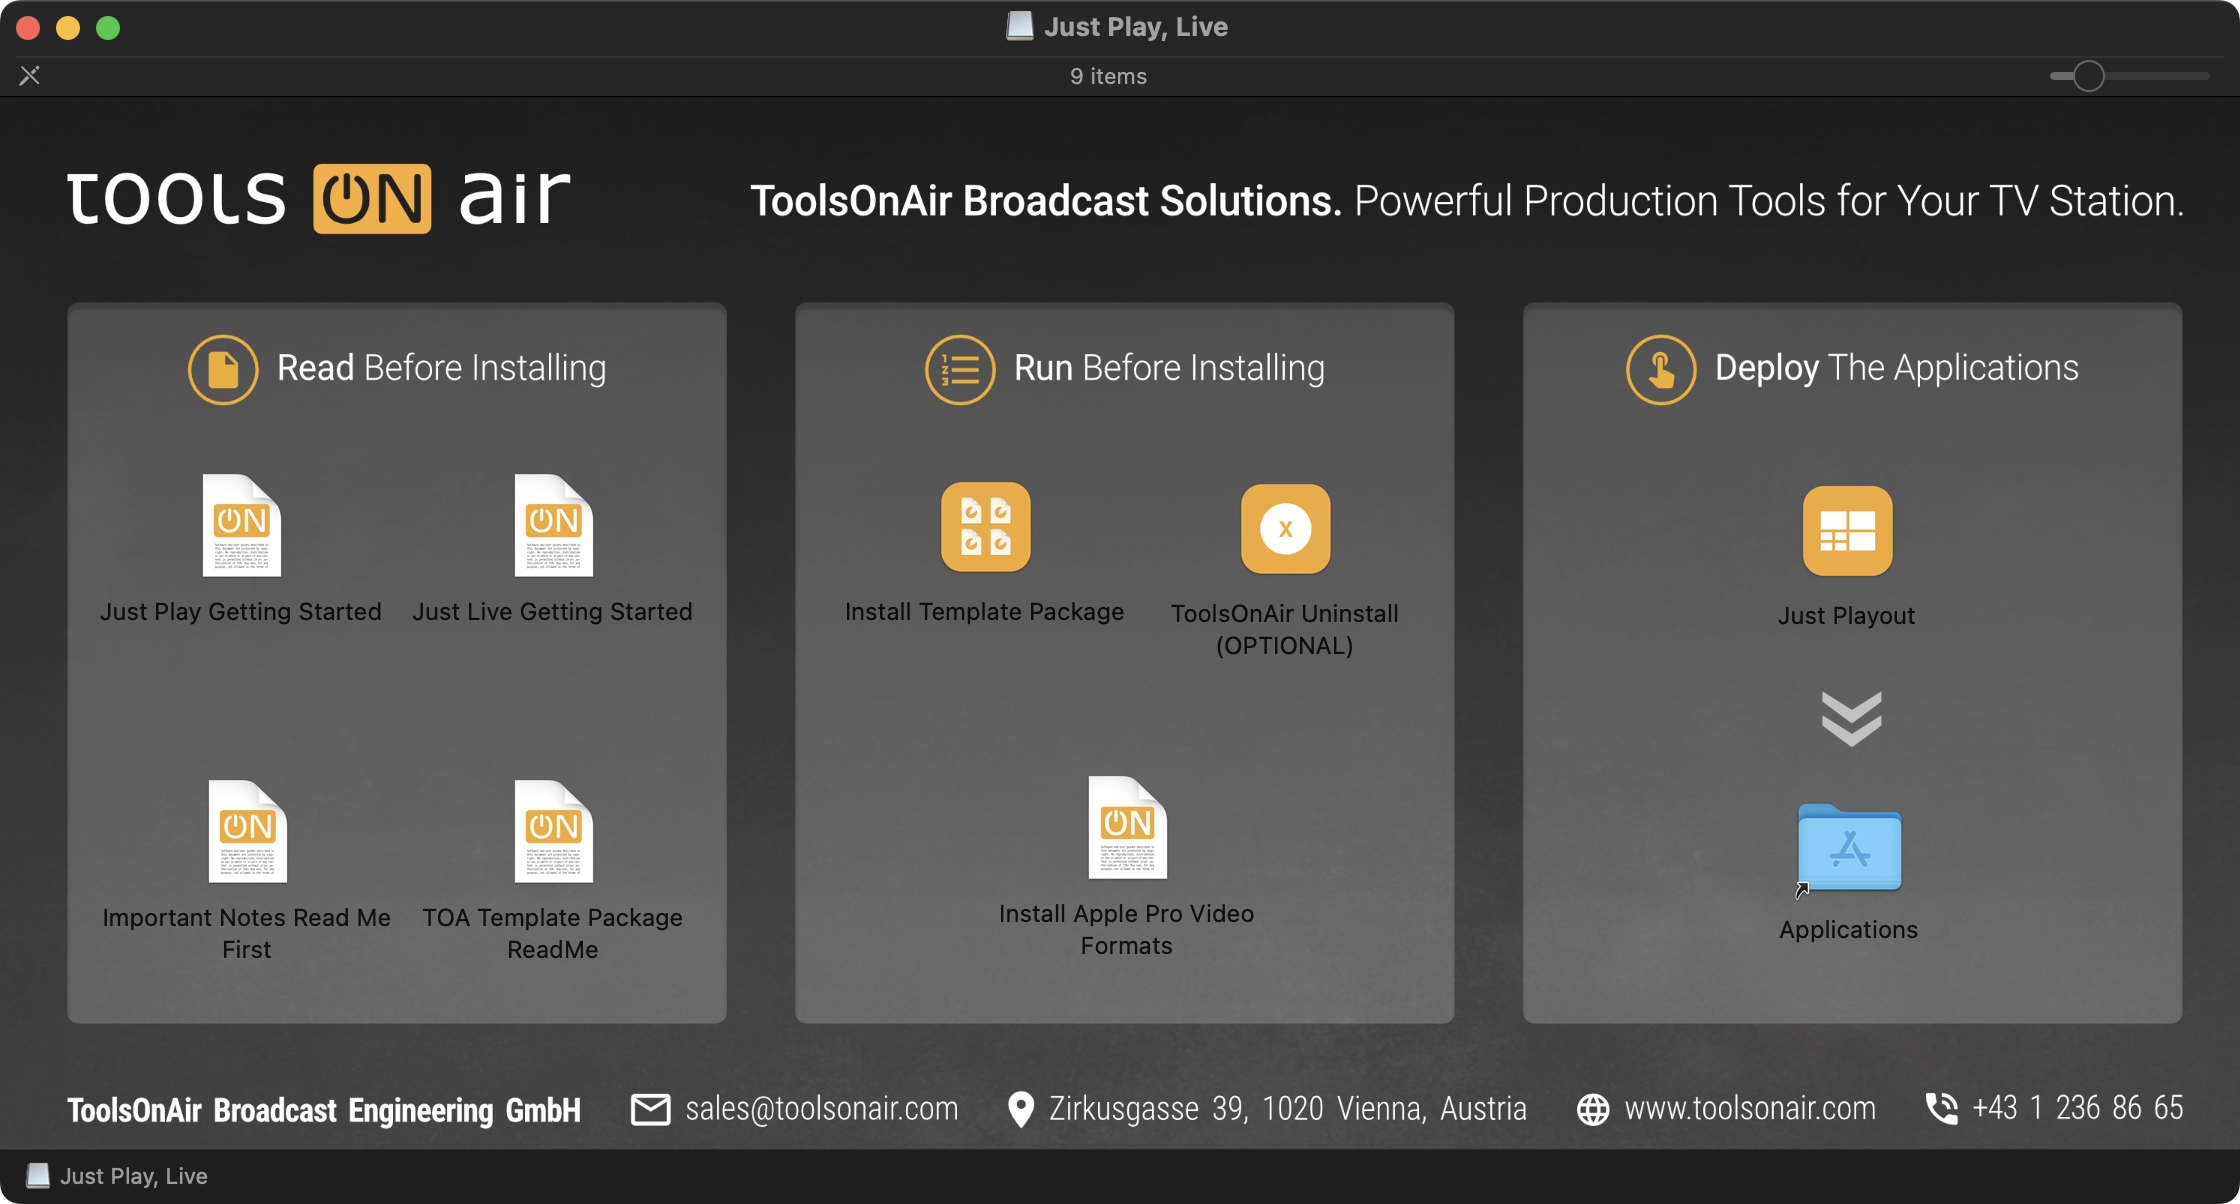Click the red close window button
The height and width of the screenshot is (1204, 2240).
click(28, 28)
